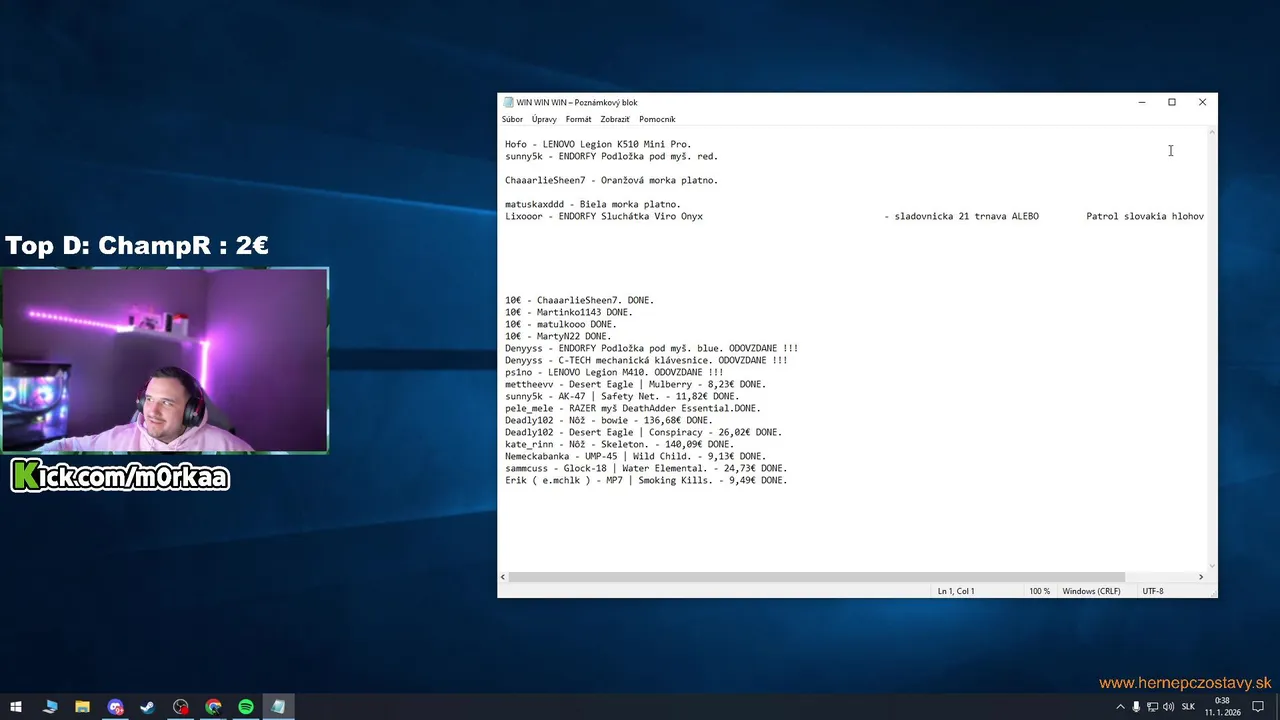Click the 'sunny5k - AK-47 | Safety Net' line
1280x720 pixels.
point(622,396)
